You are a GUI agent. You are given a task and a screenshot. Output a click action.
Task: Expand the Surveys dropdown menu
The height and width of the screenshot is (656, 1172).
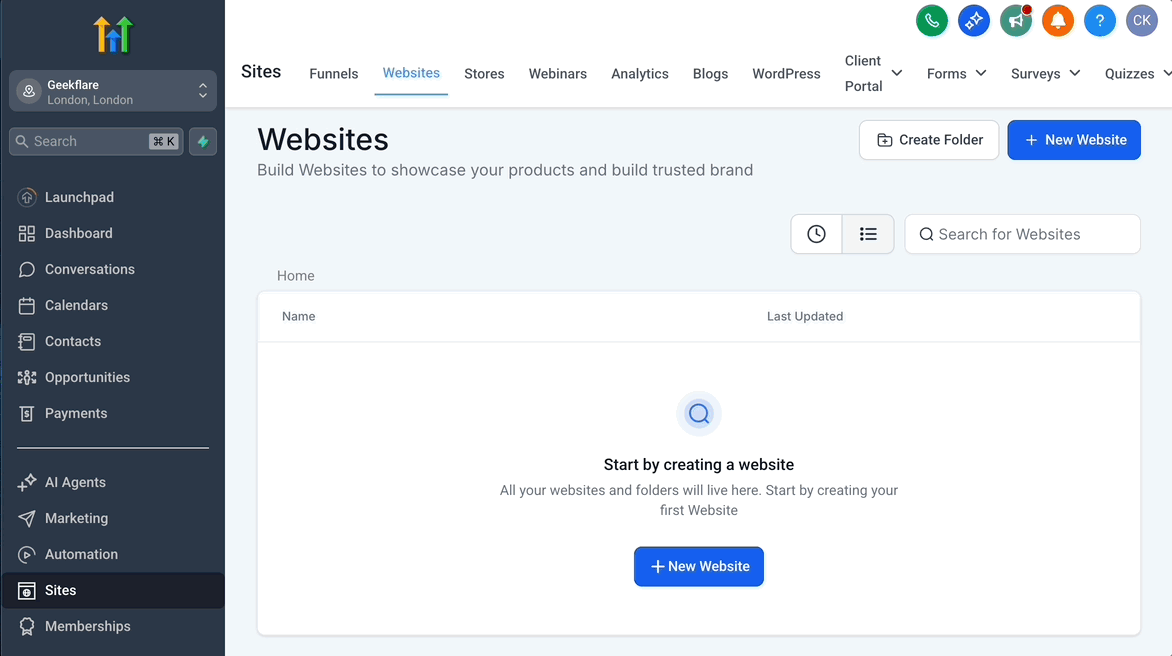(1045, 73)
